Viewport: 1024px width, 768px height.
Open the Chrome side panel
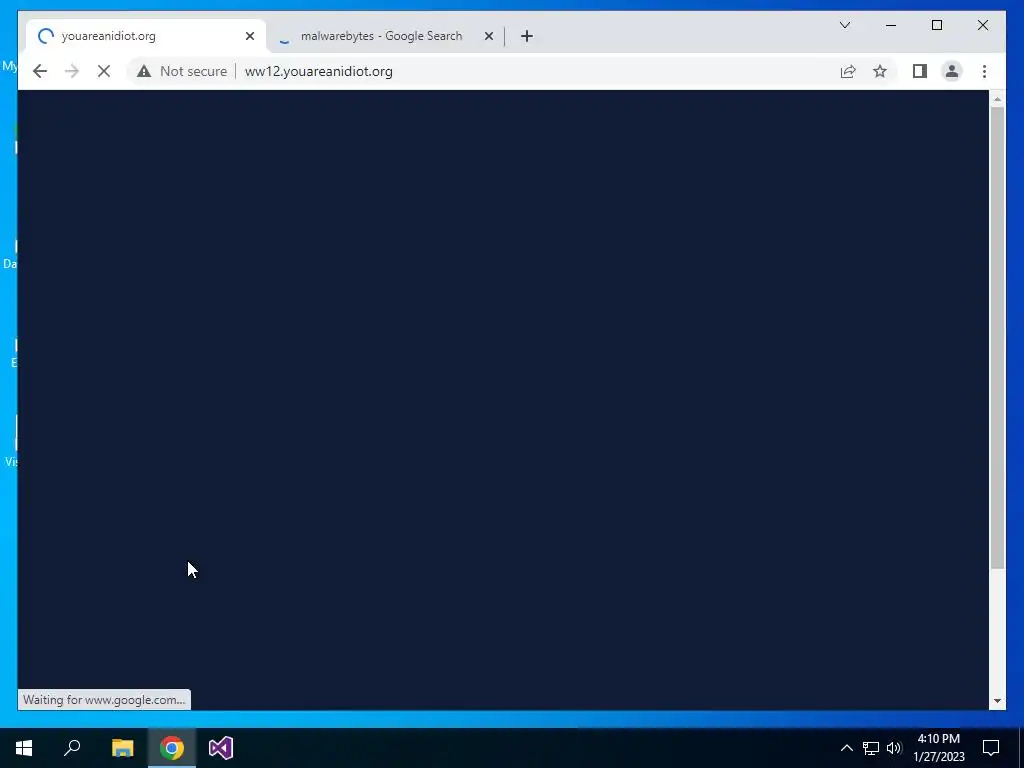click(x=920, y=71)
